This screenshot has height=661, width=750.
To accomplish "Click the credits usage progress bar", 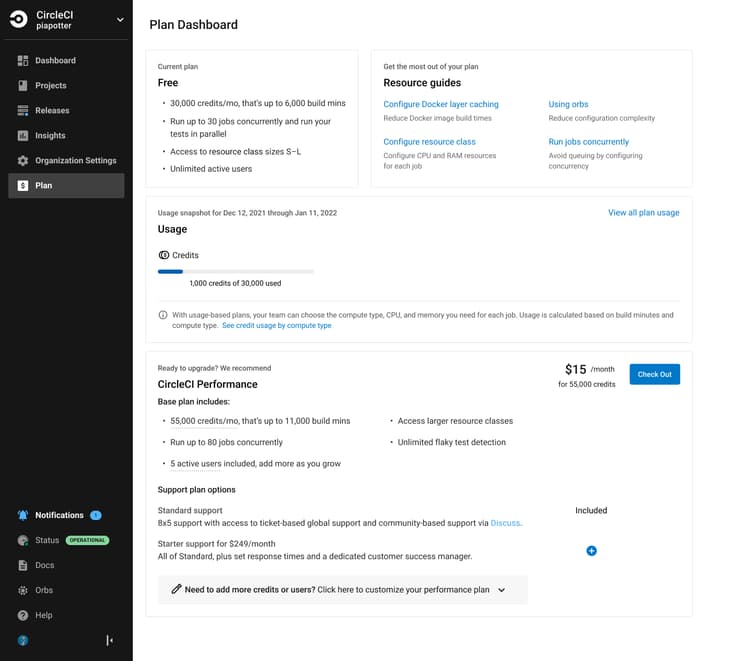I will coord(236,271).
